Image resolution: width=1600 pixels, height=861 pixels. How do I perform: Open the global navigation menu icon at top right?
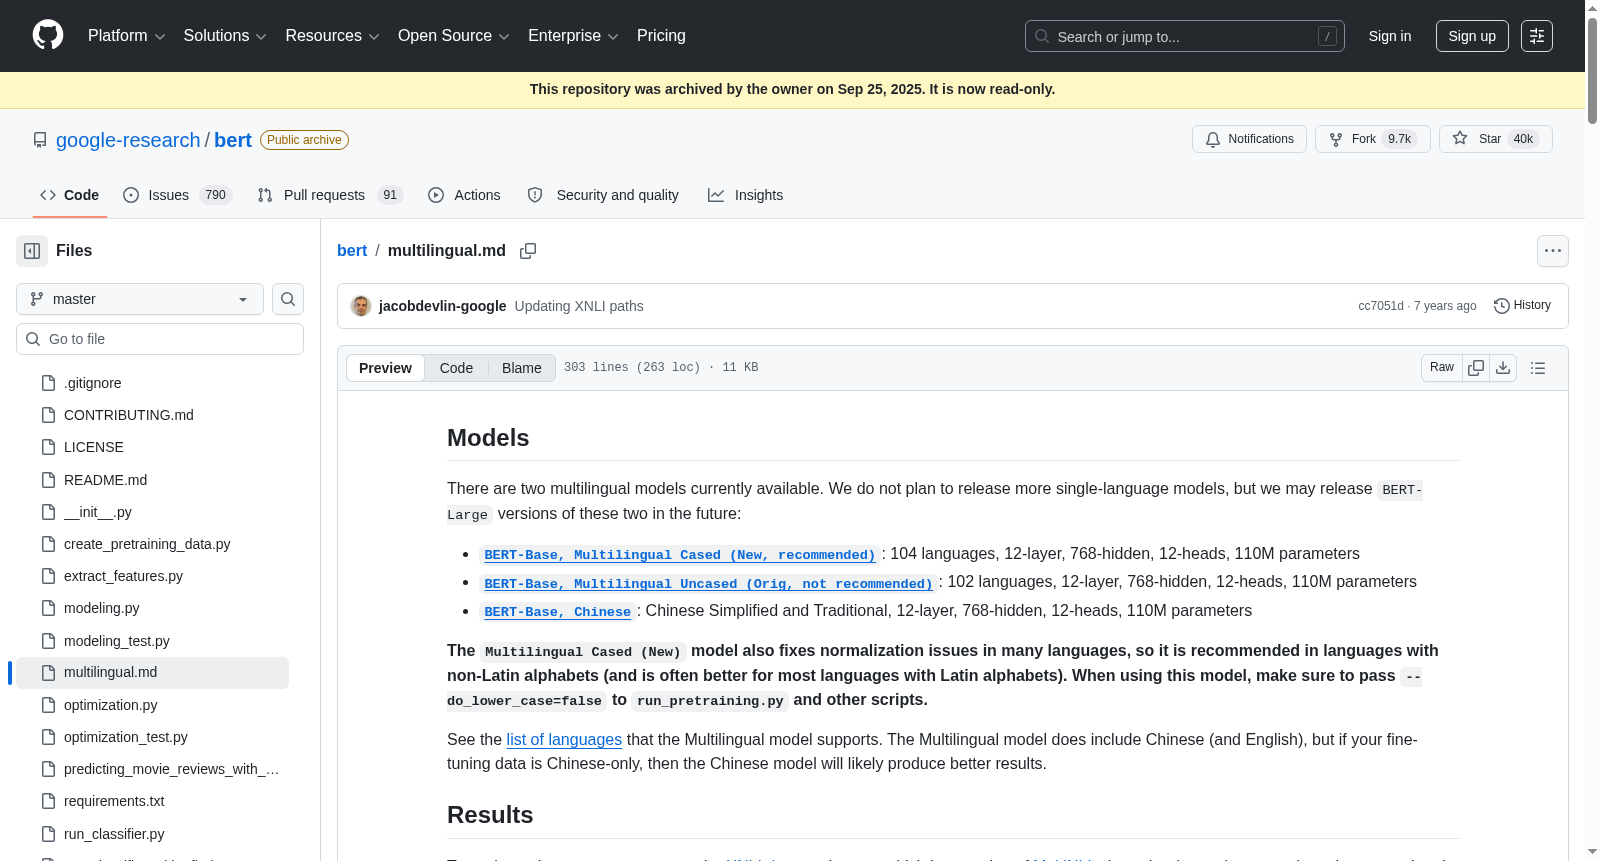pyautogui.click(x=1537, y=36)
